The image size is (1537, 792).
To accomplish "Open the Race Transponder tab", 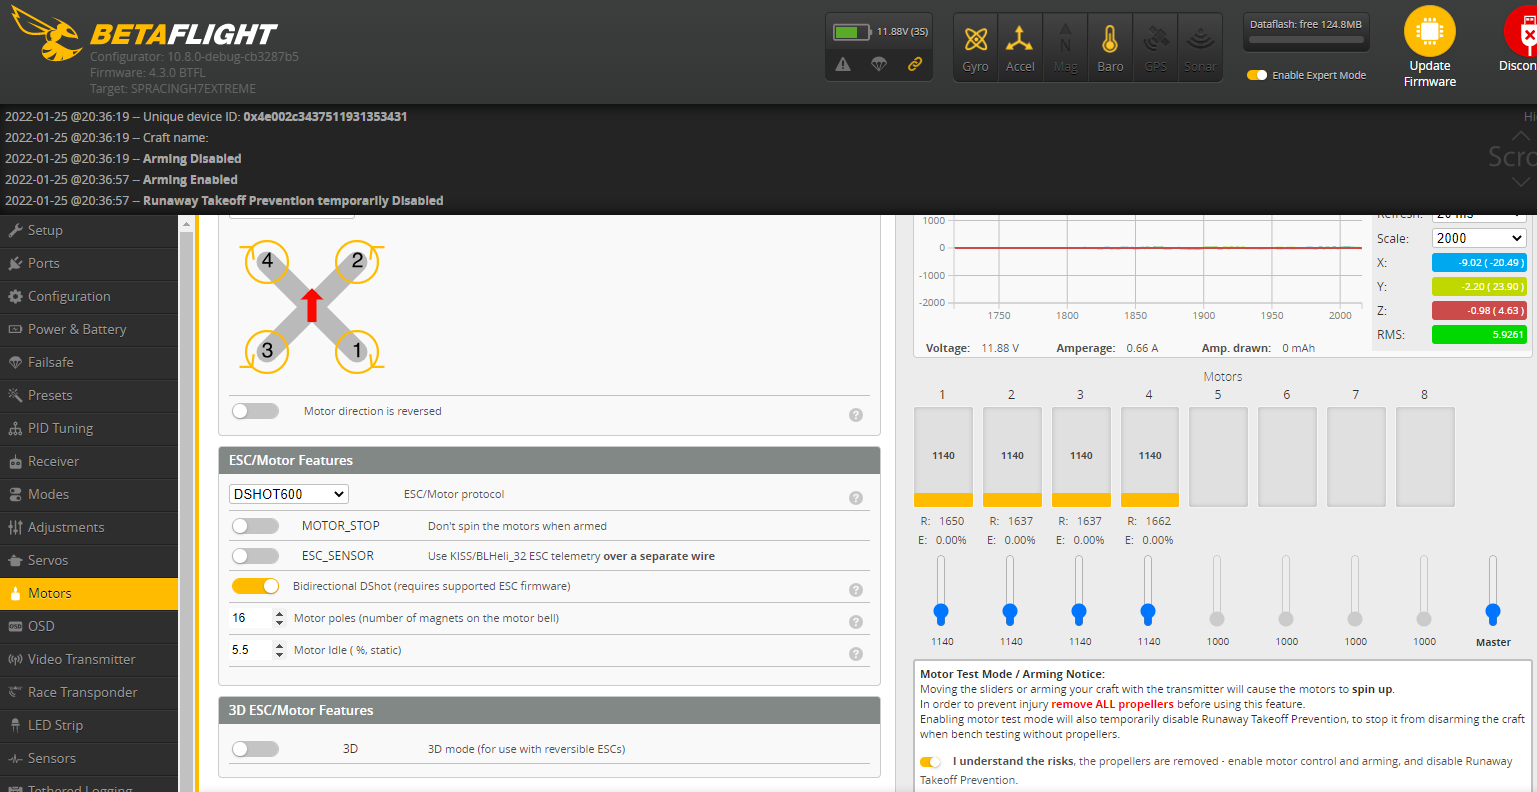I will tap(89, 692).
